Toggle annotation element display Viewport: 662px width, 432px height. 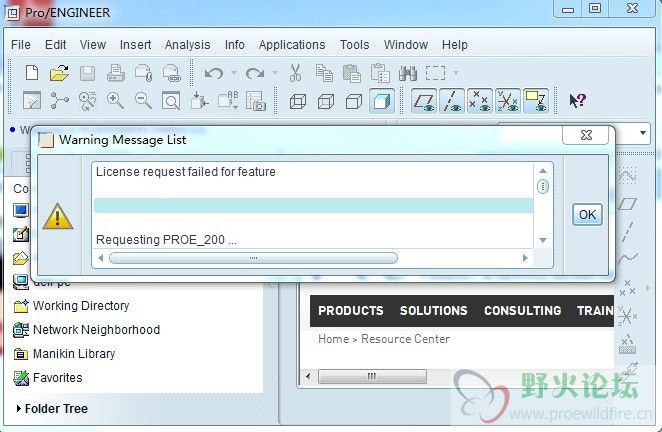point(536,101)
